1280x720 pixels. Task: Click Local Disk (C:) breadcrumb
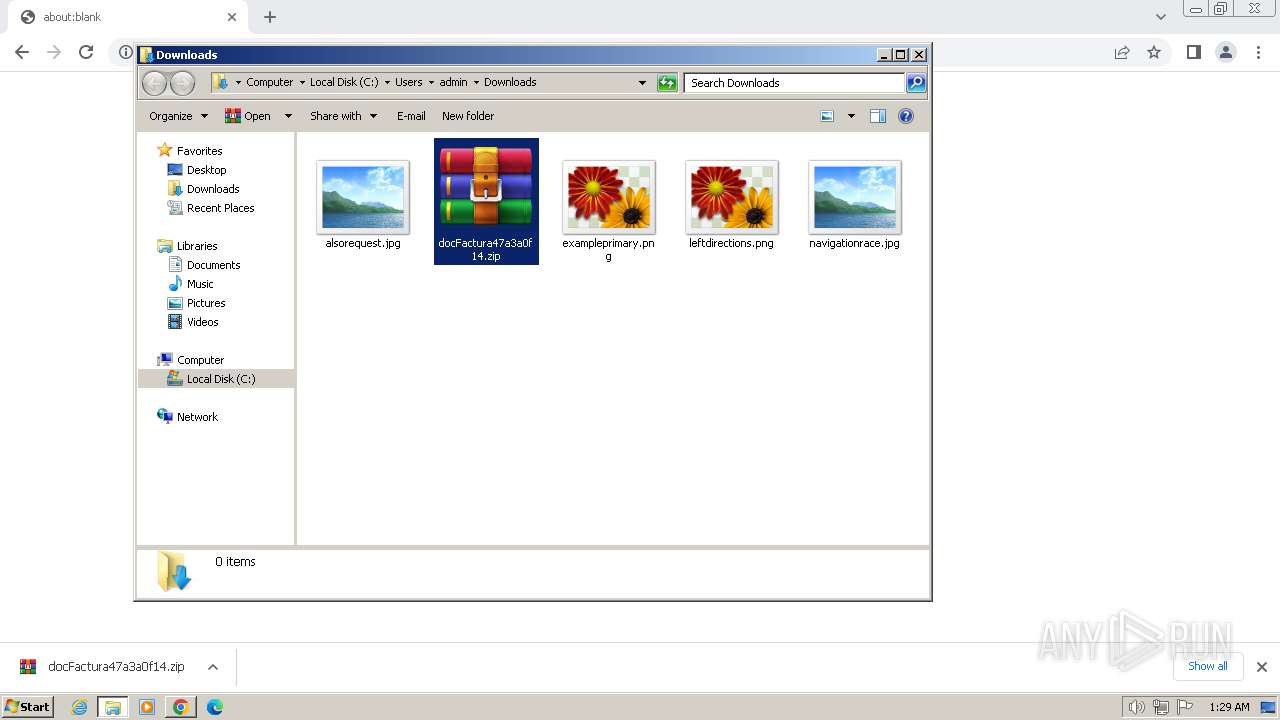(x=344, y=82)
